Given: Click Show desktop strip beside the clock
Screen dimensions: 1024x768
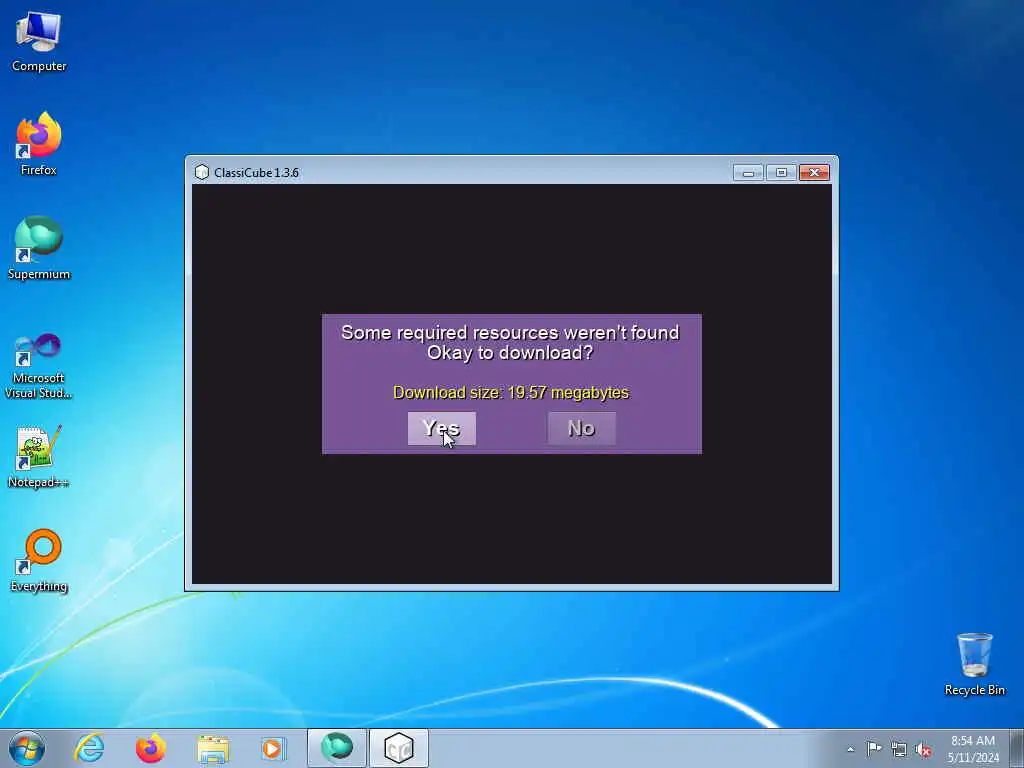Looking at the screenshot, I should pyautogui.click(x=1017, y=748).
